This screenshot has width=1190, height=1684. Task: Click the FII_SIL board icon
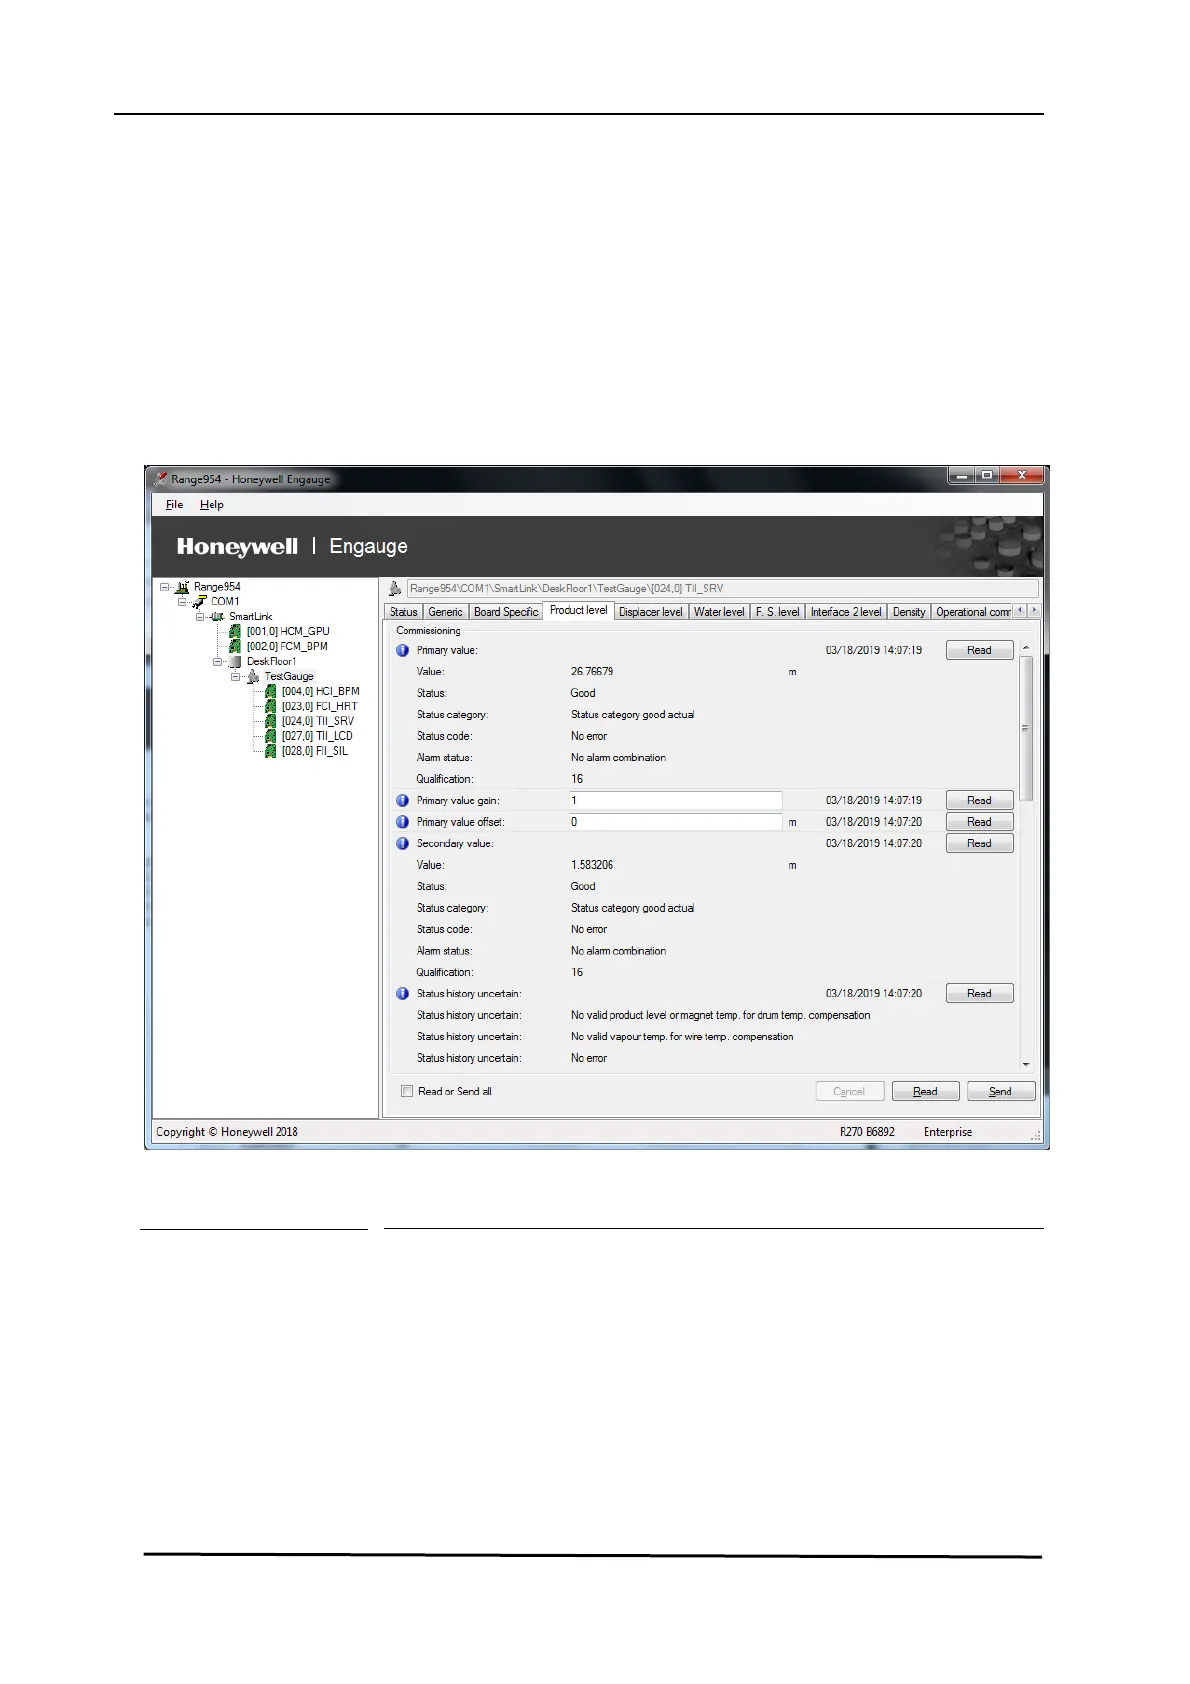click(x=271, y=751)
